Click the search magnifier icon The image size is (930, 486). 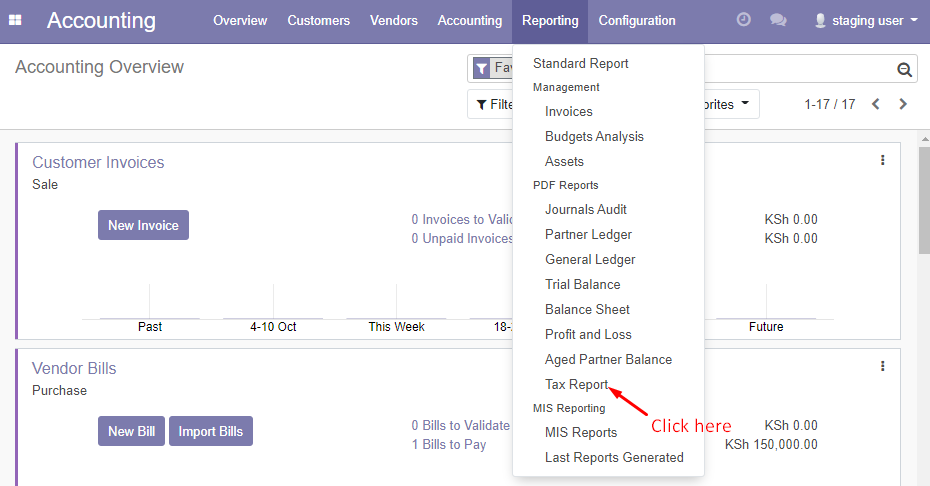[x=904, y=69]
